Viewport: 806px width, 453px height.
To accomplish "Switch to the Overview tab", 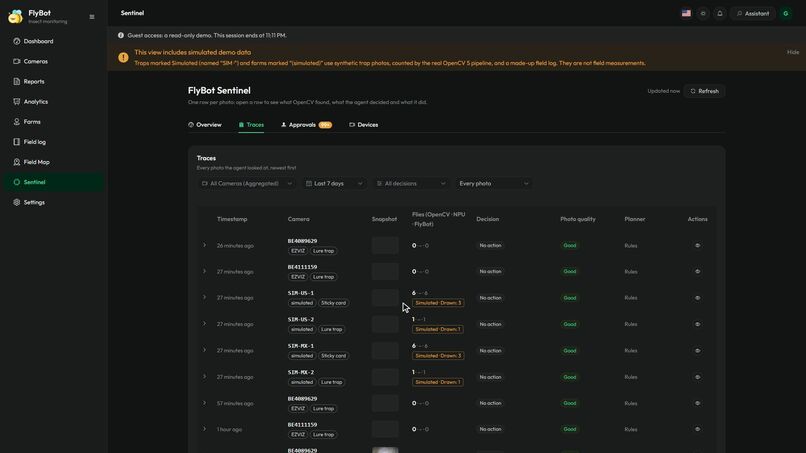I will click(205, 125).
